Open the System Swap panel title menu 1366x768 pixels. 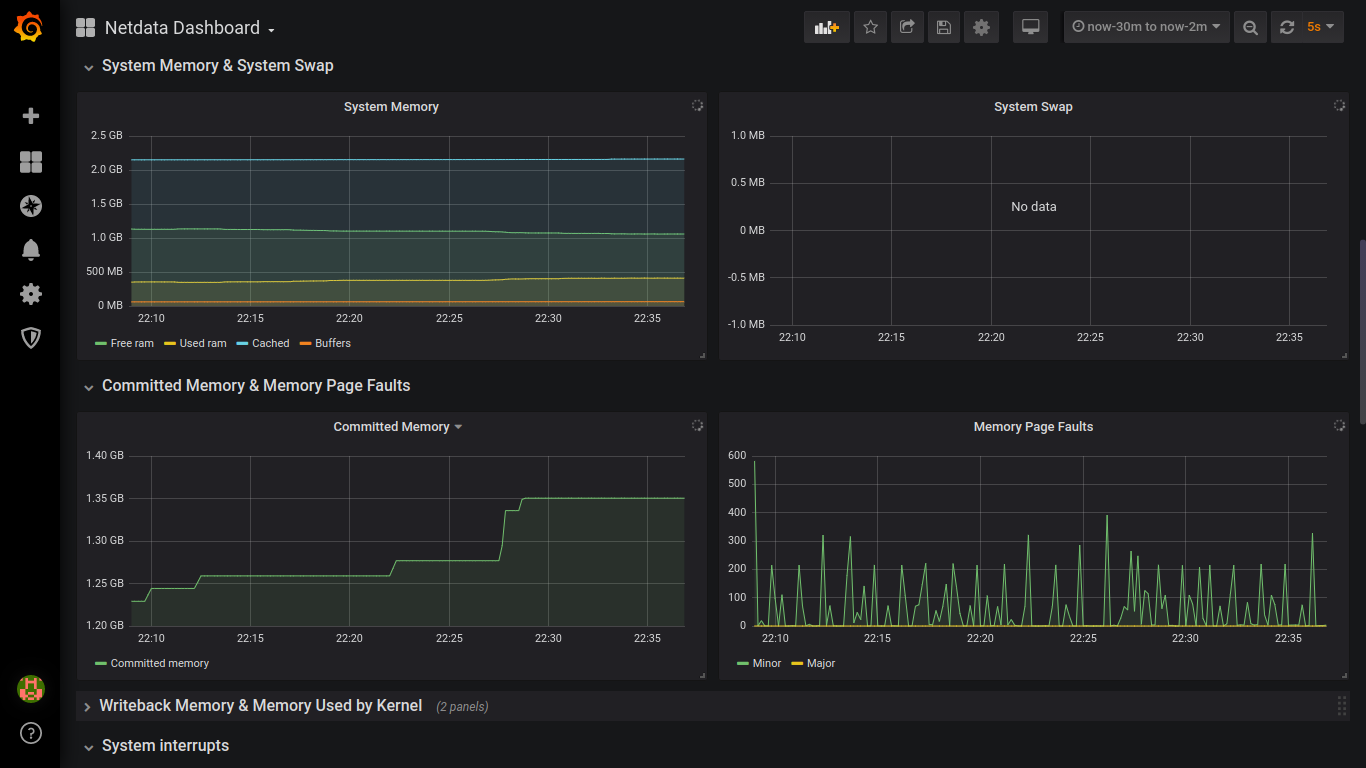pyautogui.click(x=1033, y=107)
